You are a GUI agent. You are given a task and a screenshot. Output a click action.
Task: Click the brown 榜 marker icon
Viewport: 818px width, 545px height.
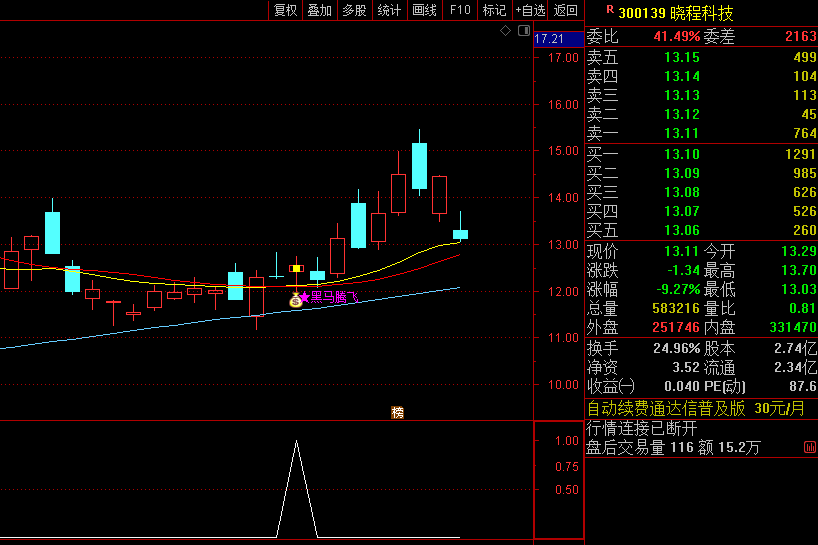[397, 412]
